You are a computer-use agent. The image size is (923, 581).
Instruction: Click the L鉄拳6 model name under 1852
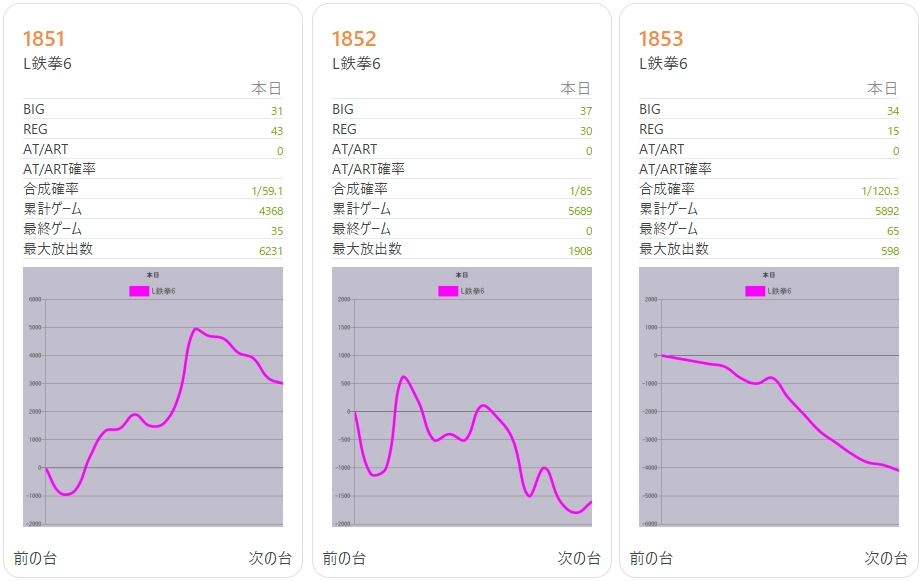(356, 64)
